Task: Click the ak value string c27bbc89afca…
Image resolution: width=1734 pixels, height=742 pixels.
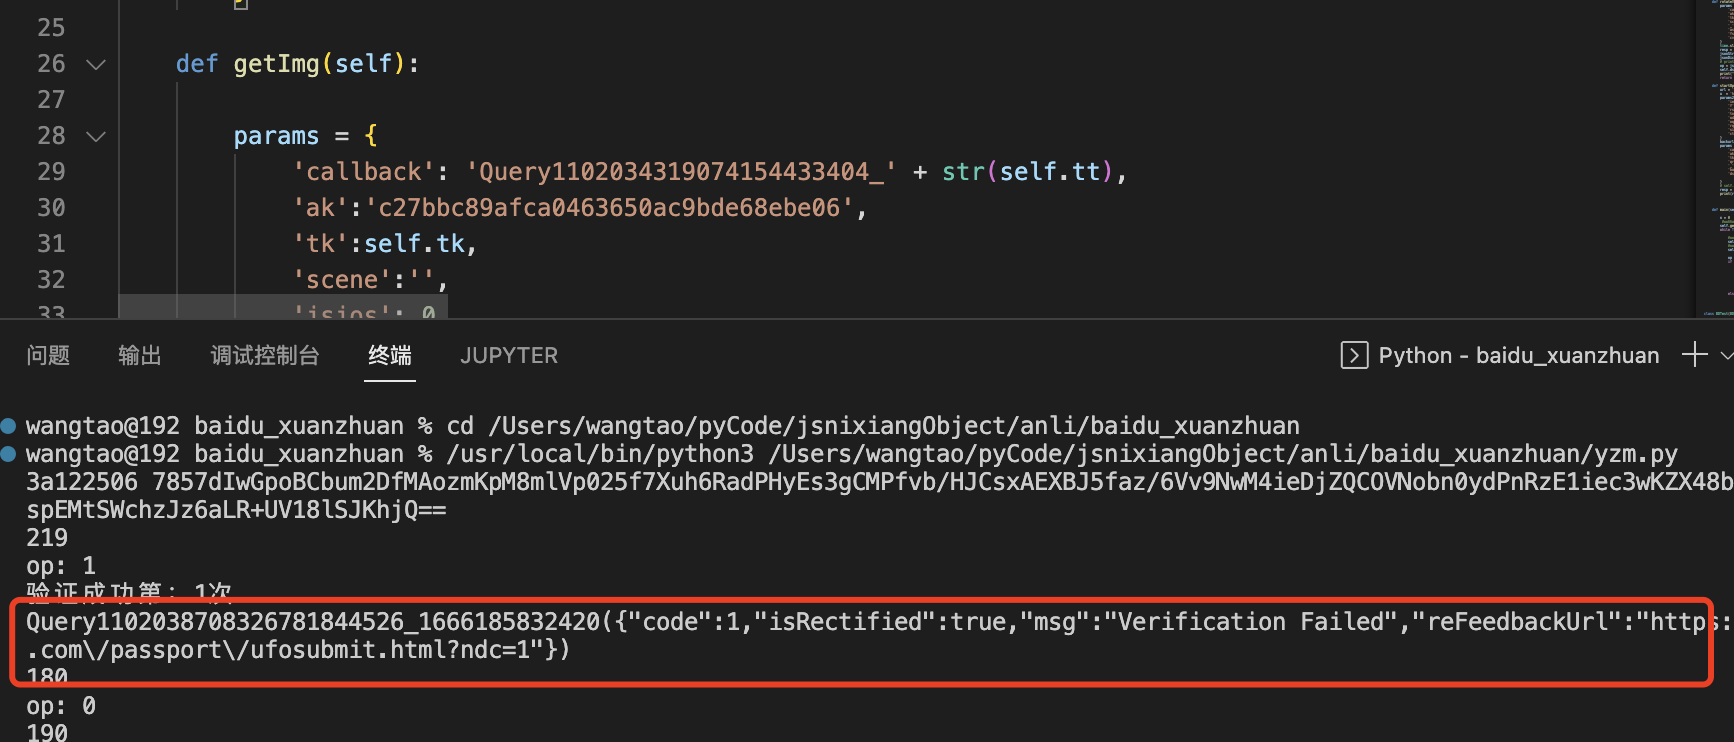Action: pos(610,208)
